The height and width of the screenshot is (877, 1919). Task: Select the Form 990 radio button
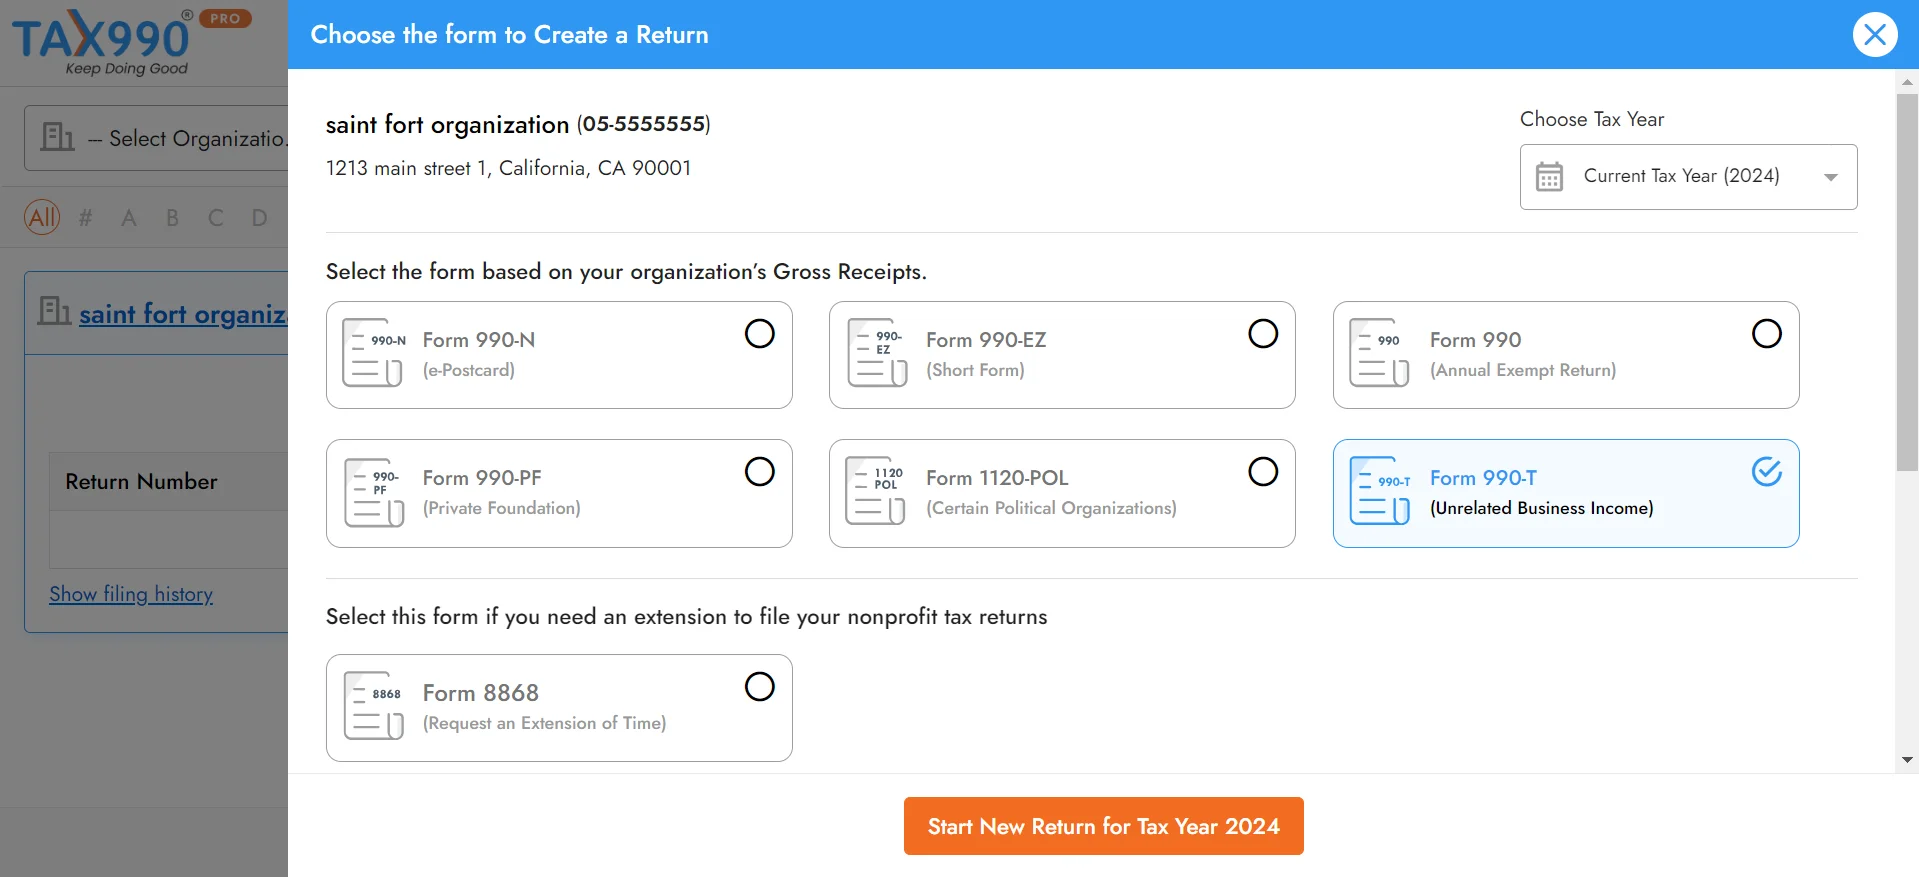tap(1767, 333)
